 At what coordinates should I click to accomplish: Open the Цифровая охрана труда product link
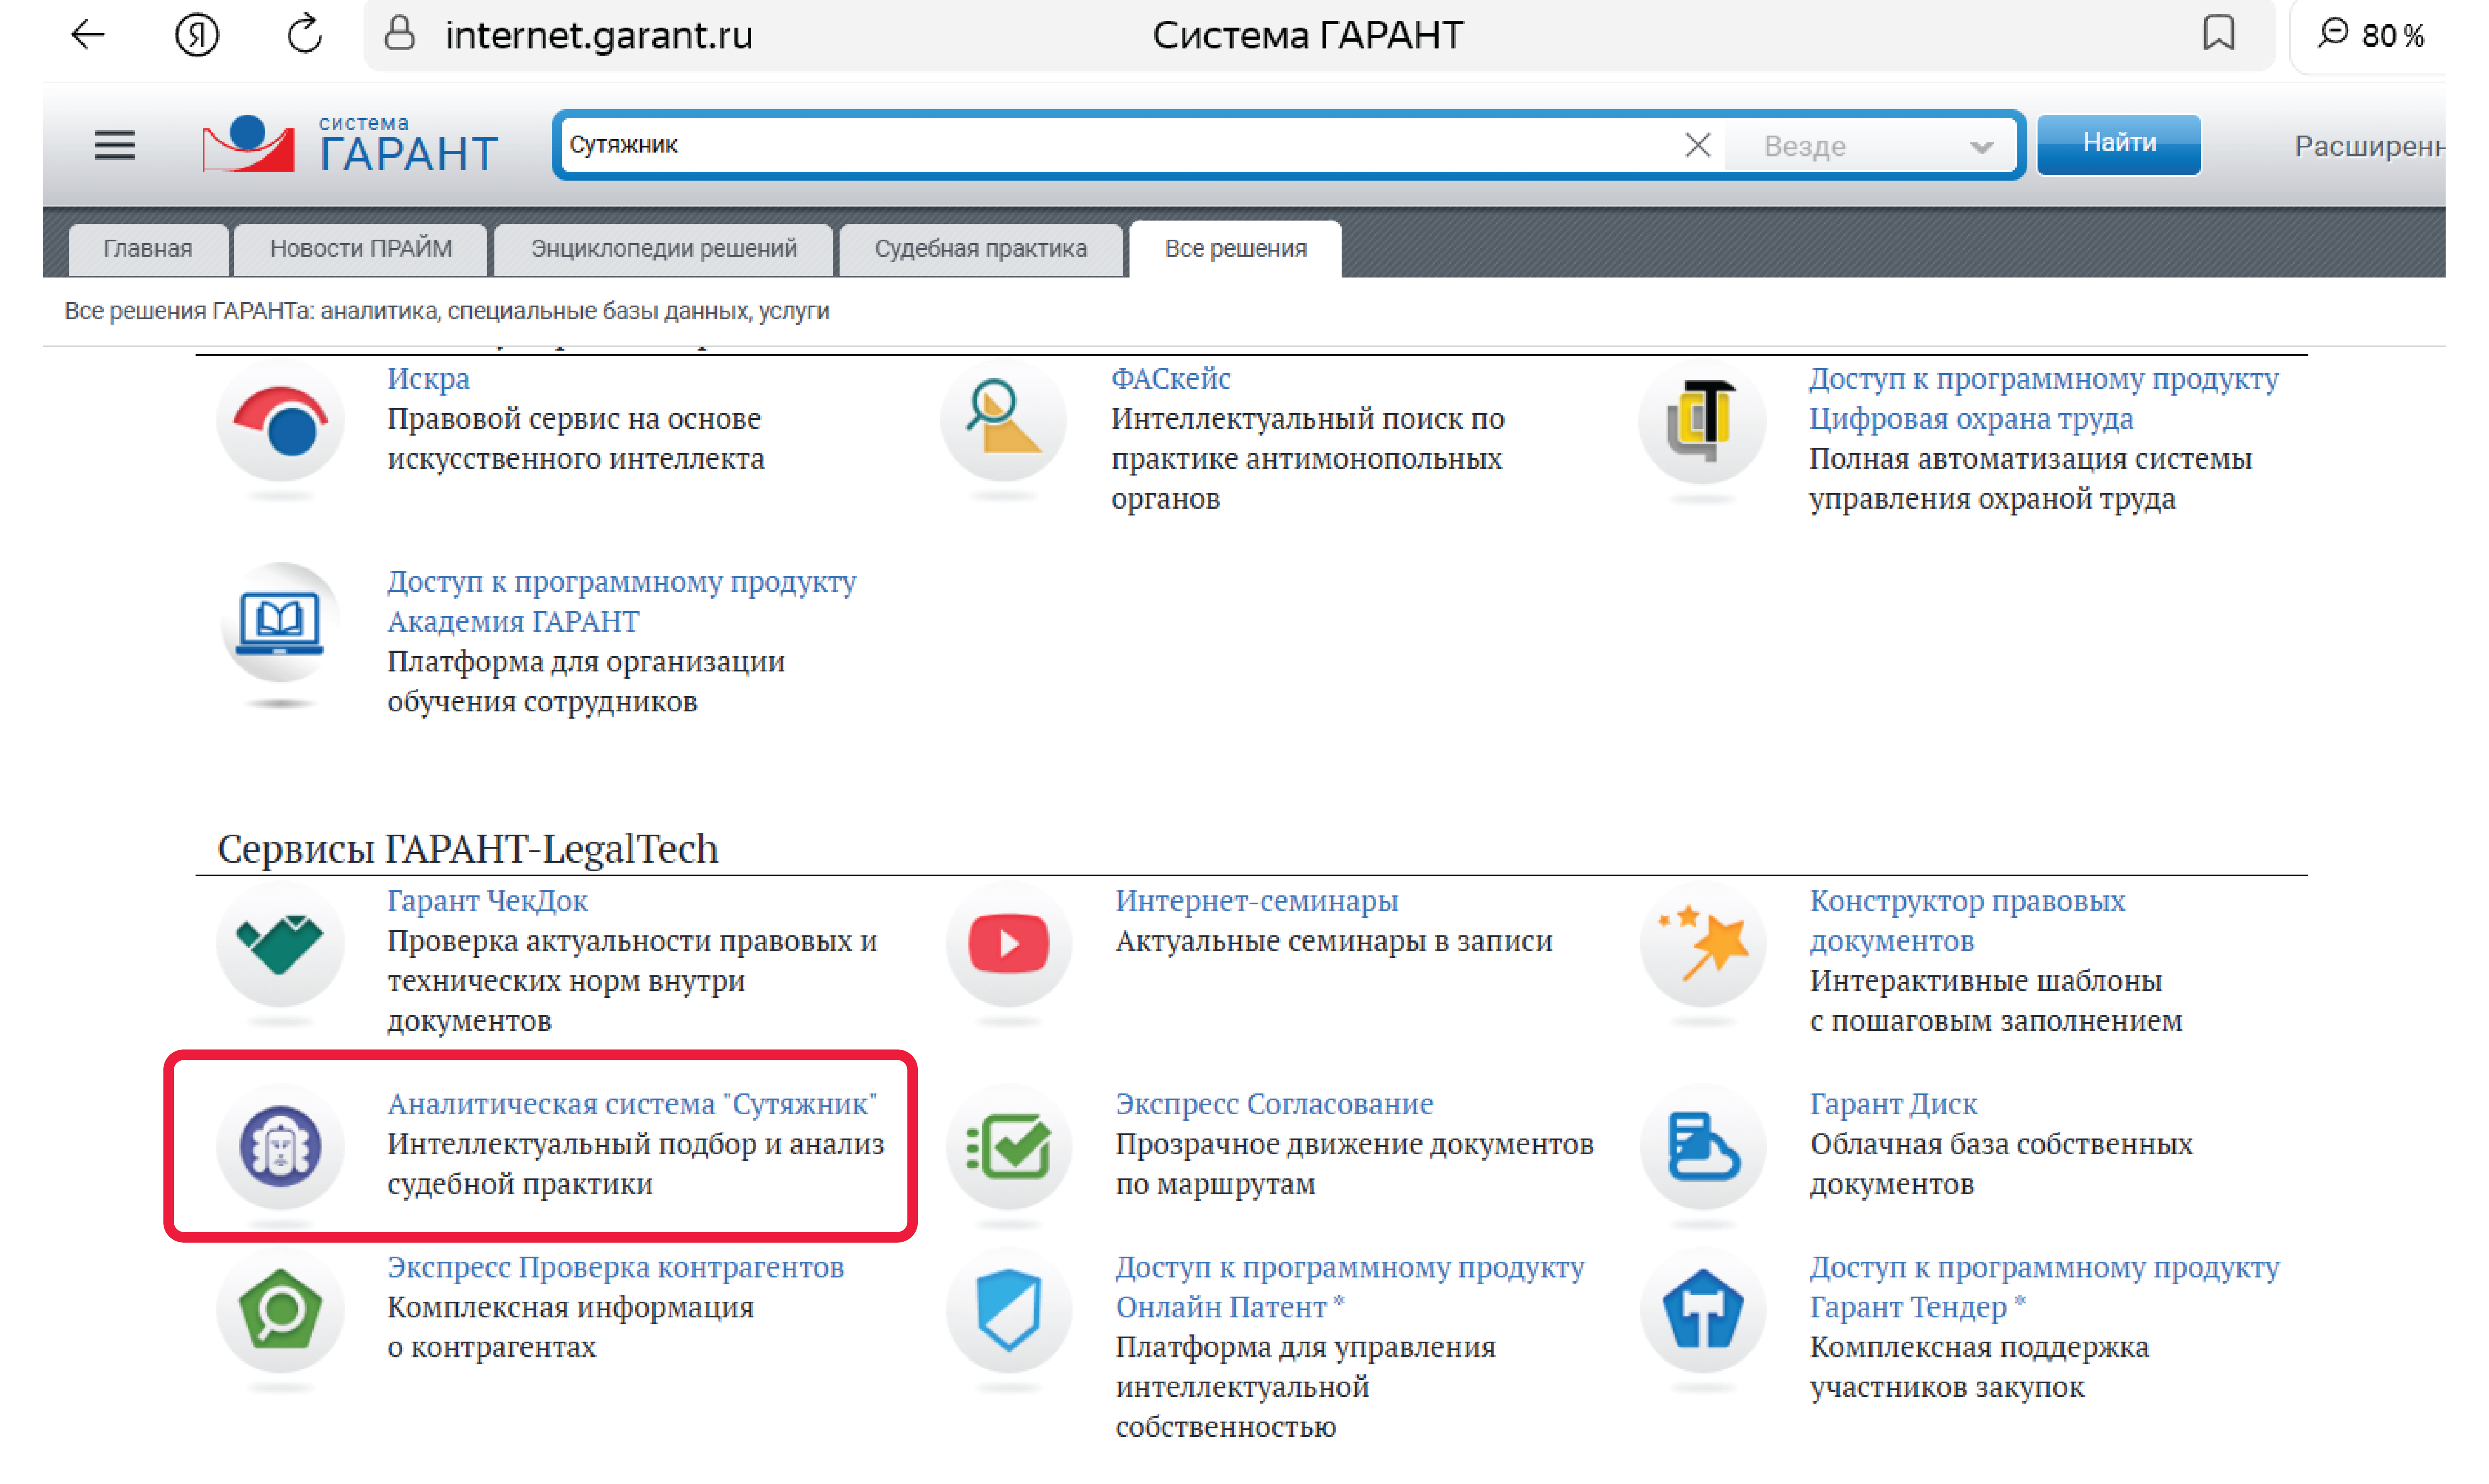(x=2043, y=398)
